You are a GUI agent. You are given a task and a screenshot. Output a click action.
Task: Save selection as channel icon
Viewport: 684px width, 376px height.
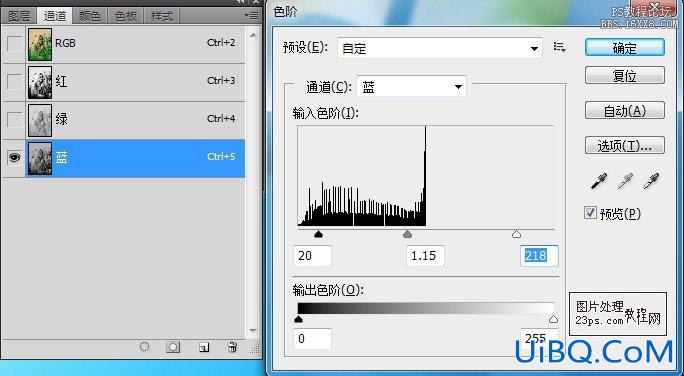click(x=173, y=347)
